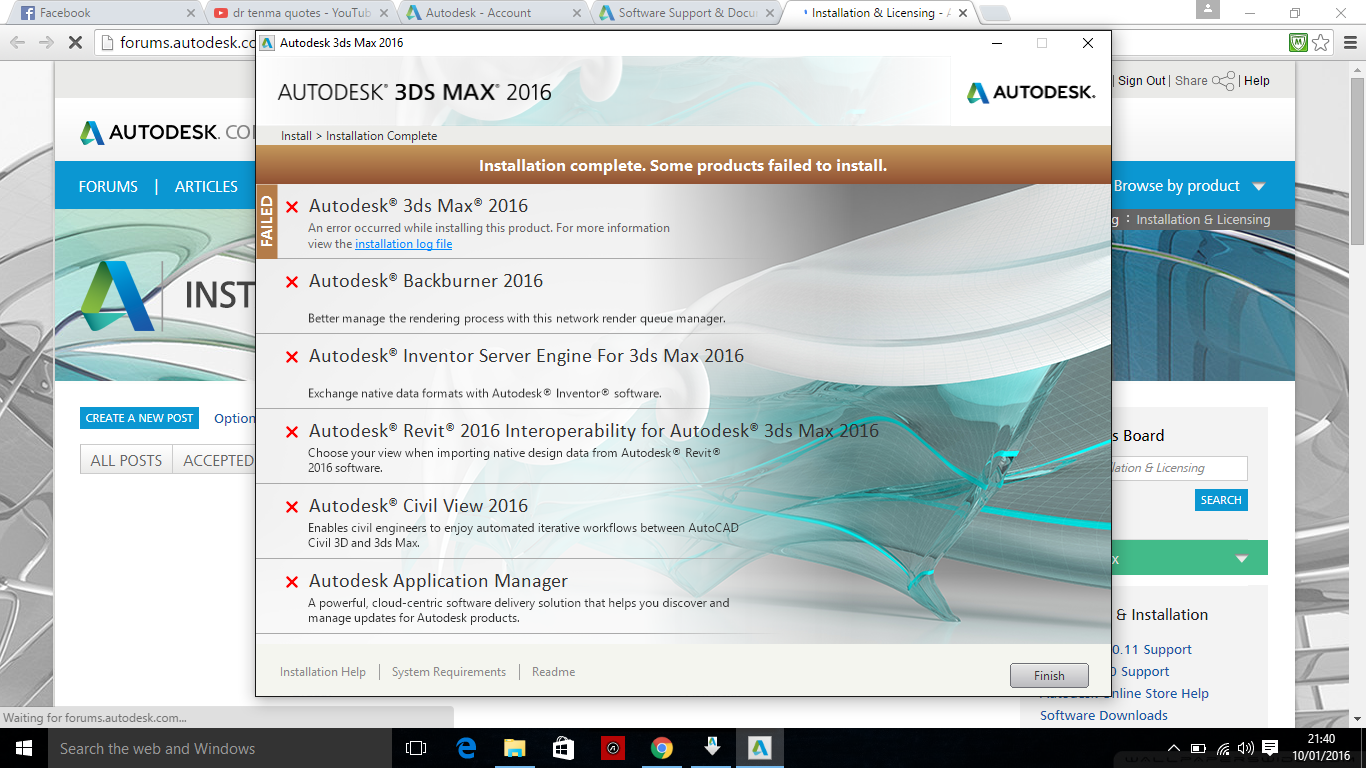
Task: Open the ARTICLES menu on the Autodesk site
Action: [x=206, y=187]
